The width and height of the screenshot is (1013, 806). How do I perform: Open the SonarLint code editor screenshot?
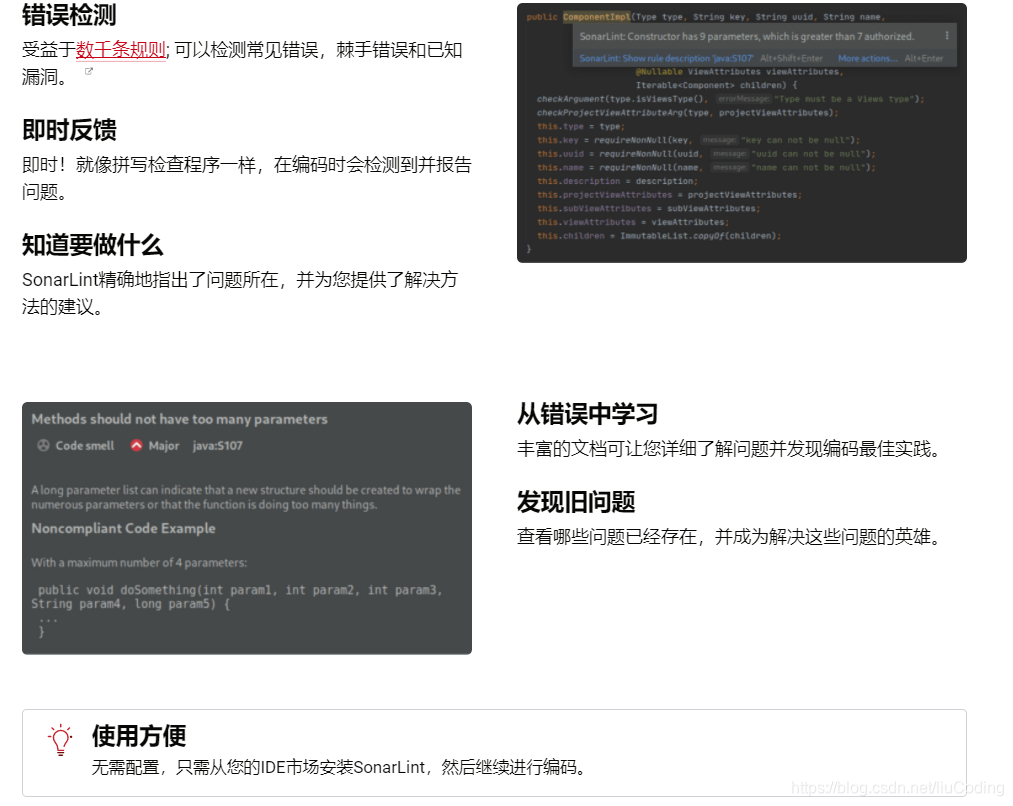tap(742, 133)
